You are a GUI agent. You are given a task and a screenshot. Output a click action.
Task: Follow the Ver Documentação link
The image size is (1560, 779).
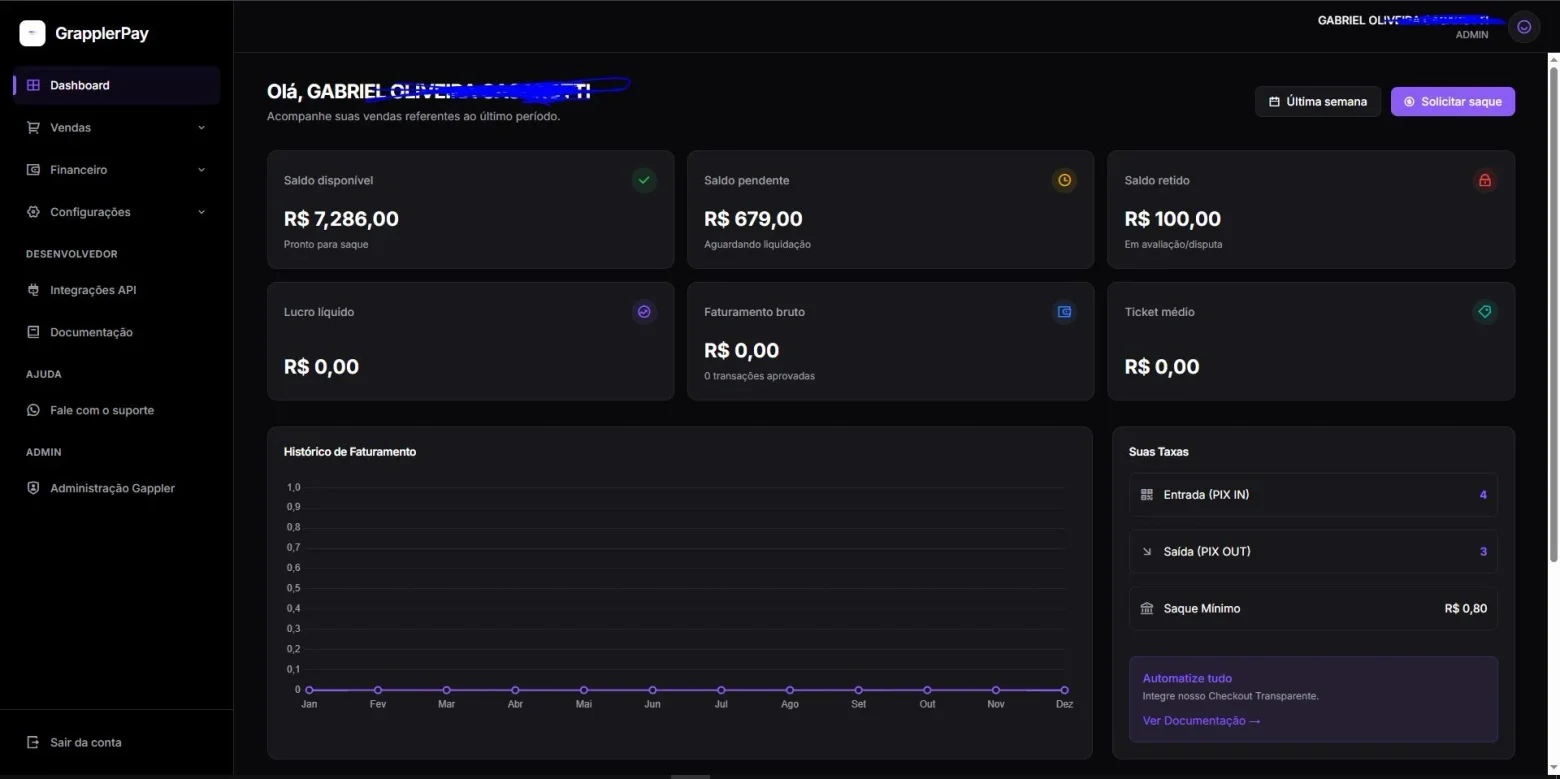[x=1201, y=721]
